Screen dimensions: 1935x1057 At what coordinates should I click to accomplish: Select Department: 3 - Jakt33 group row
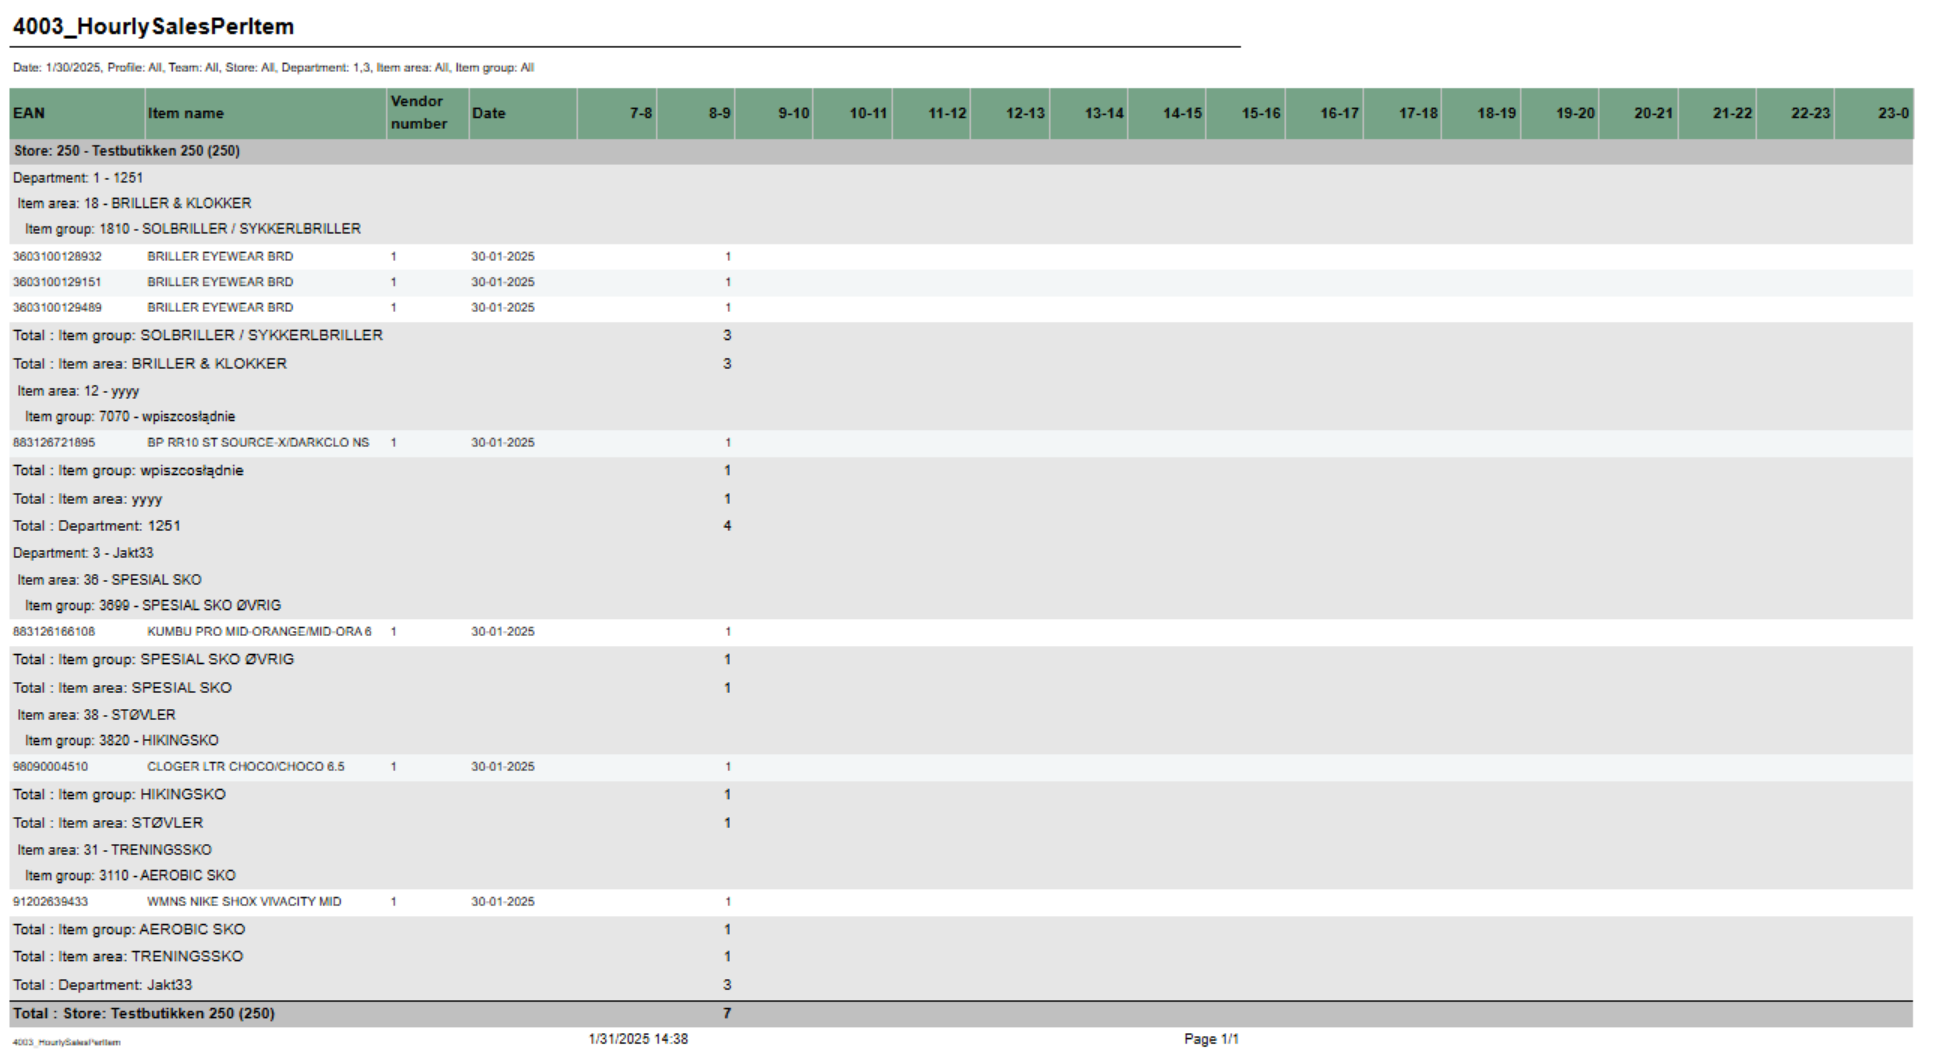point(83,553)
